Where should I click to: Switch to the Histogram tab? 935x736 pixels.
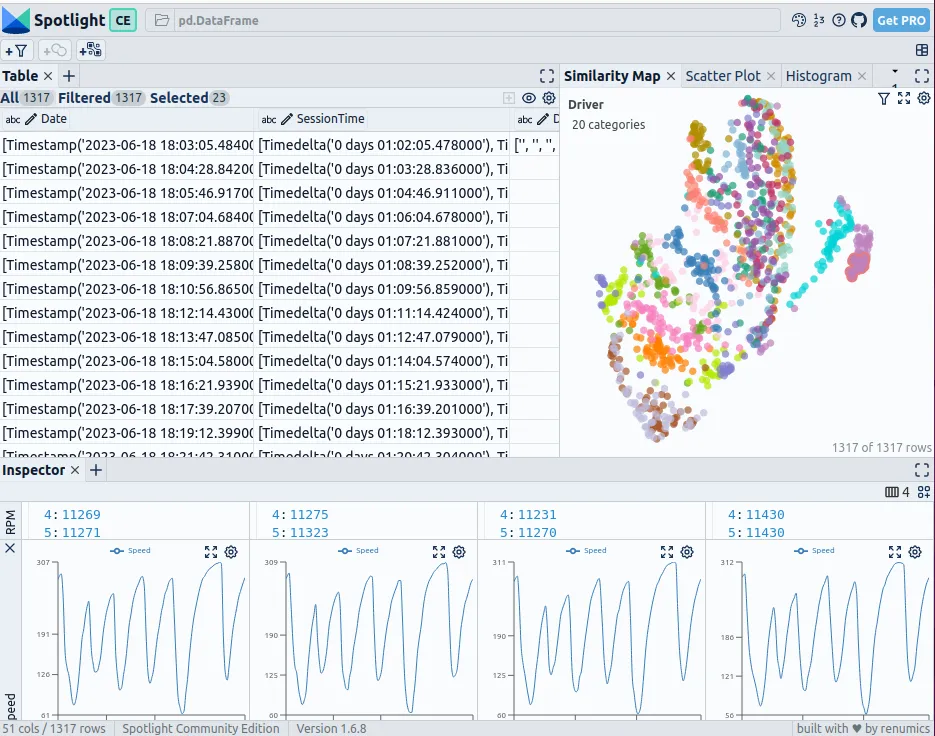click(x=818, y=76)
